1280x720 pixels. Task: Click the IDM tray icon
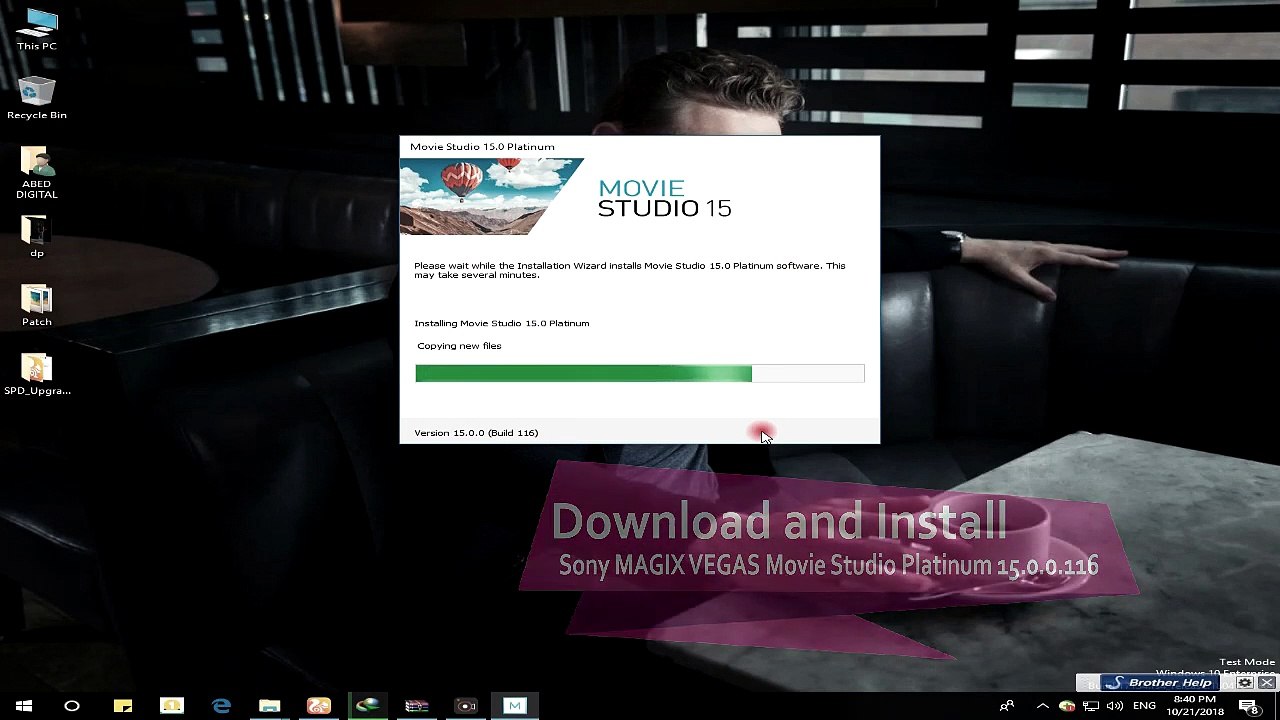point(1067,706)
